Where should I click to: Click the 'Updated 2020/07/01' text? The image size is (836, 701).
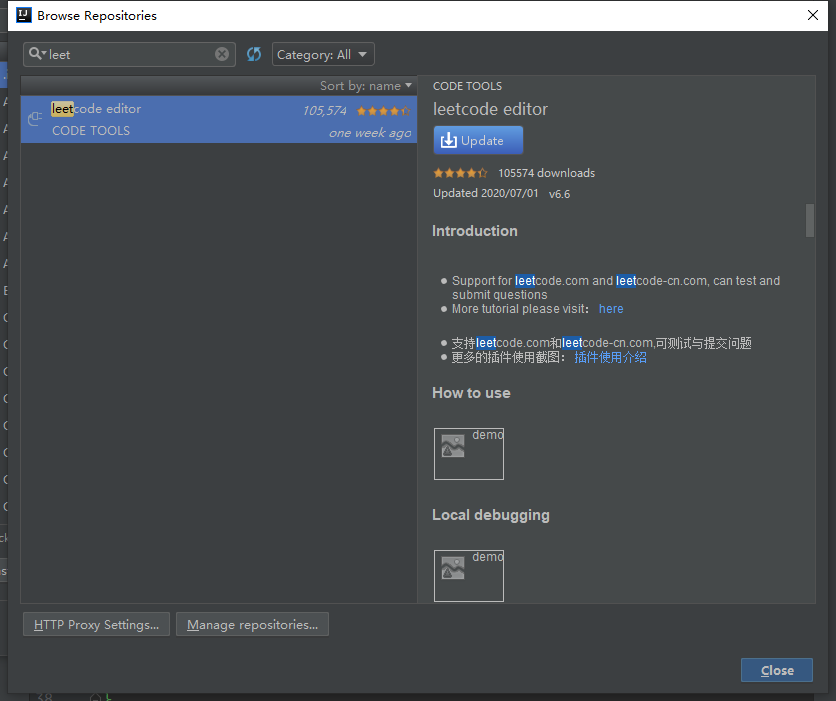[486, 193]
